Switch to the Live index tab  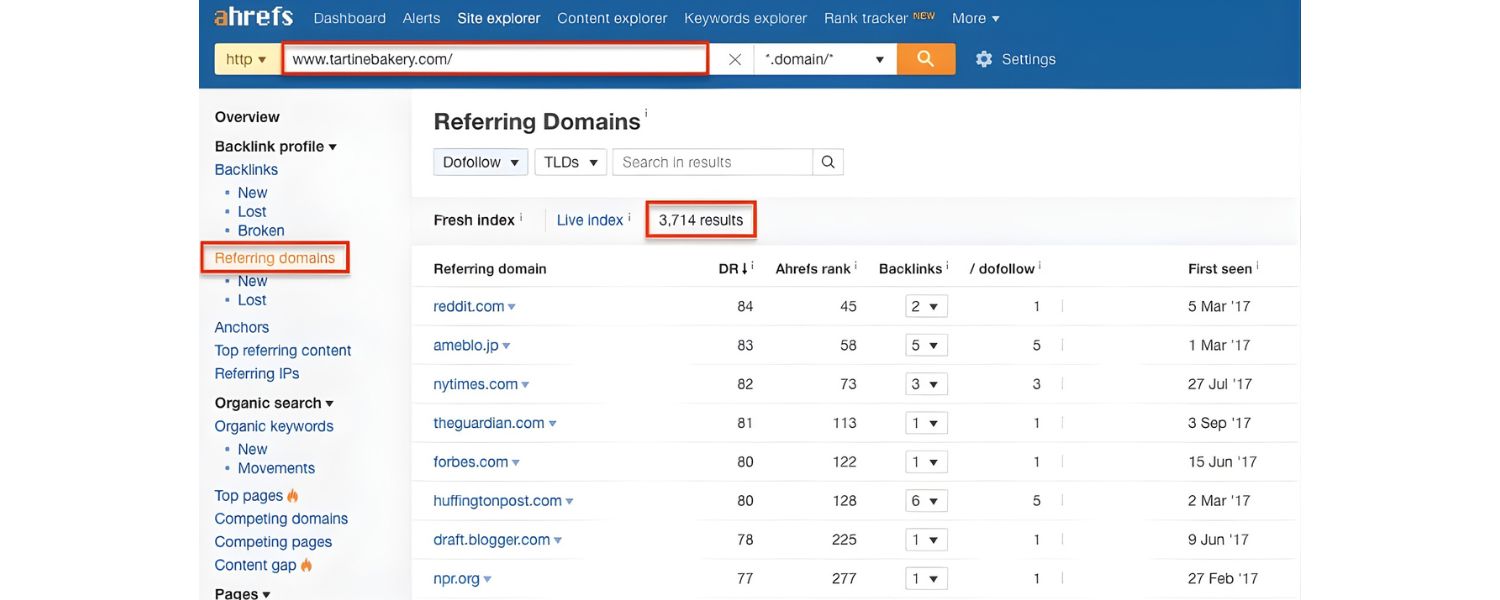[588, 218]
